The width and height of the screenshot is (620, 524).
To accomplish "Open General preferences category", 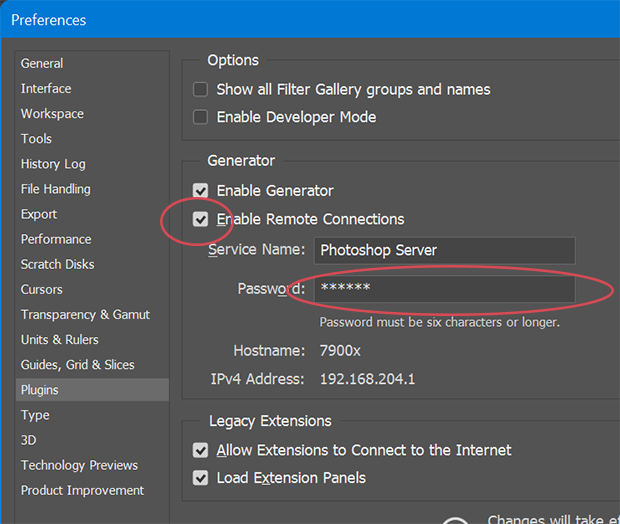I will click(x=42, y=63).
